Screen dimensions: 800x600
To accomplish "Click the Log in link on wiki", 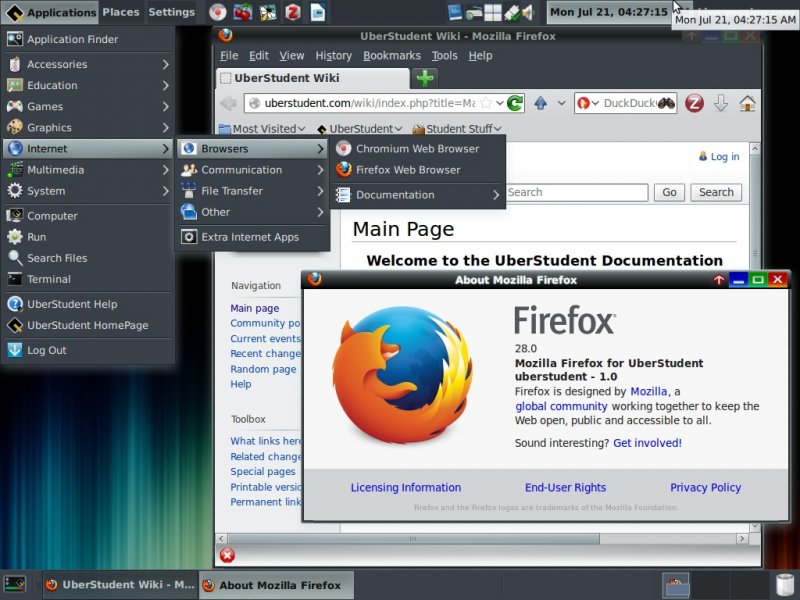I will 724,157.
